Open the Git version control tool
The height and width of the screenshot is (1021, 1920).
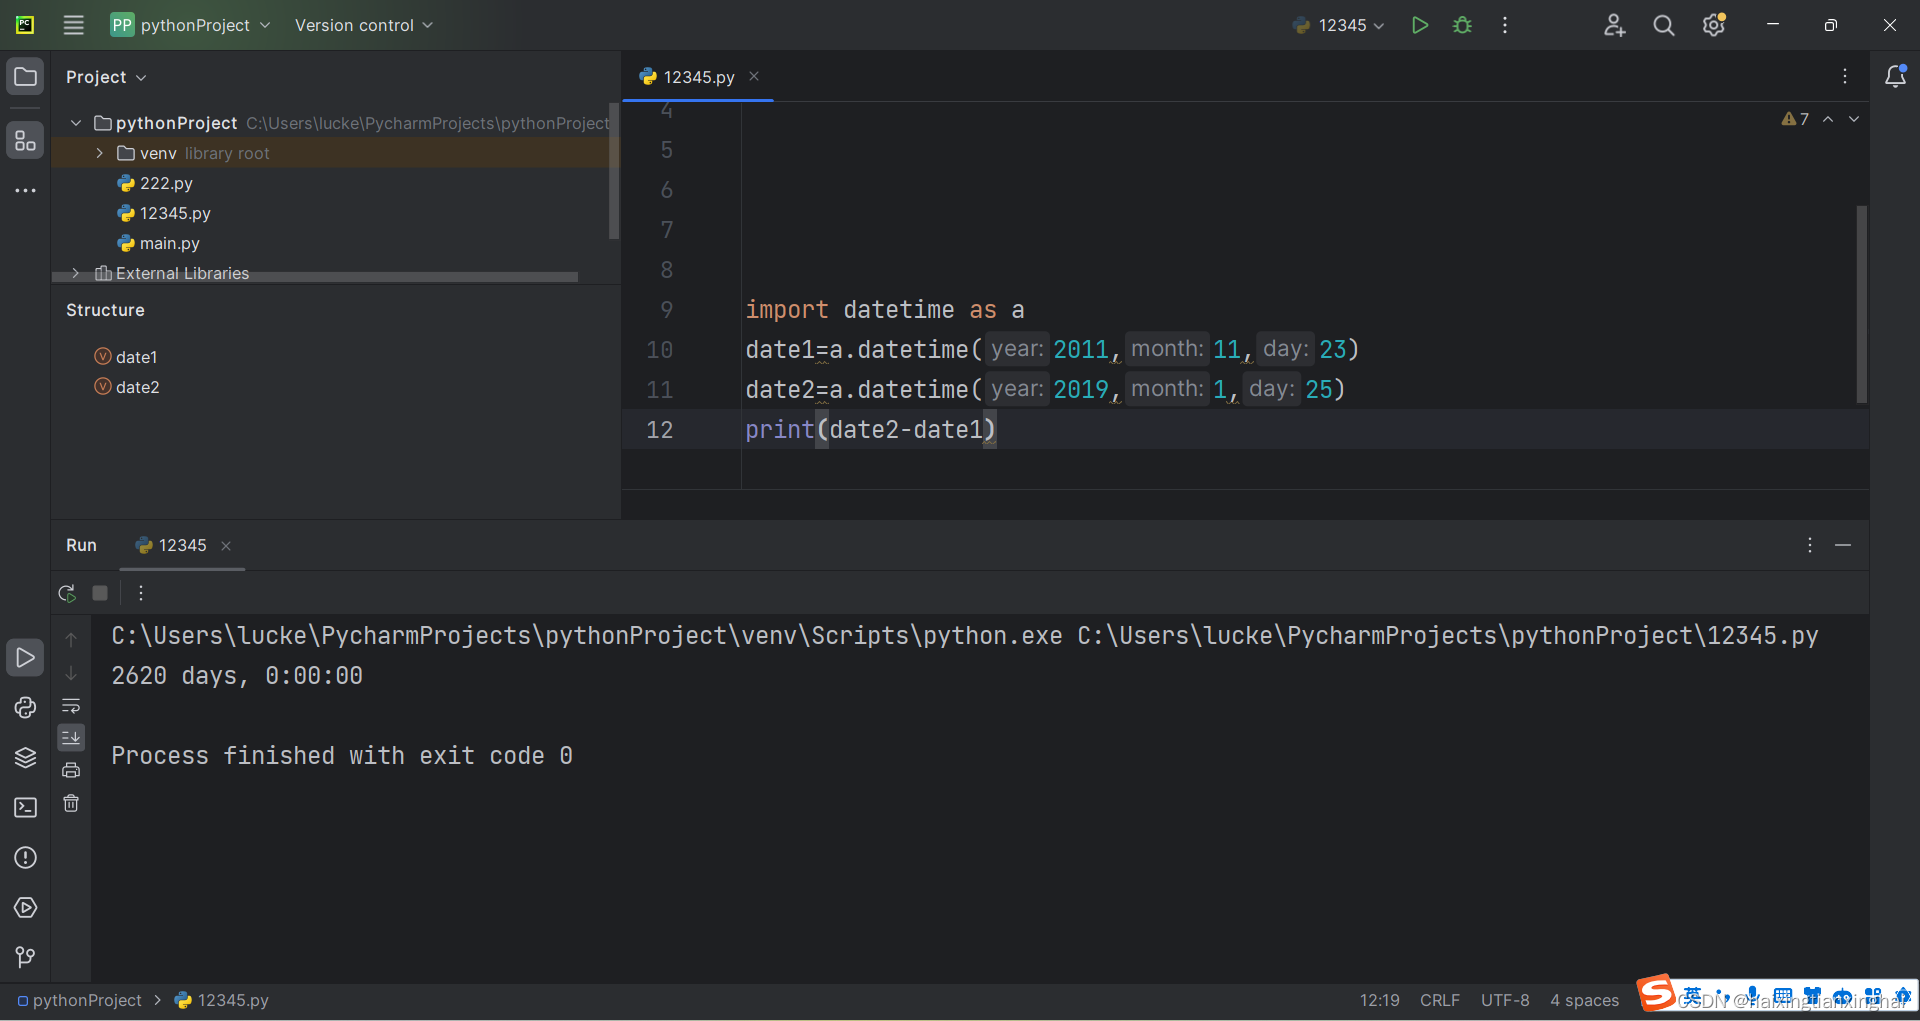point(25,957)
